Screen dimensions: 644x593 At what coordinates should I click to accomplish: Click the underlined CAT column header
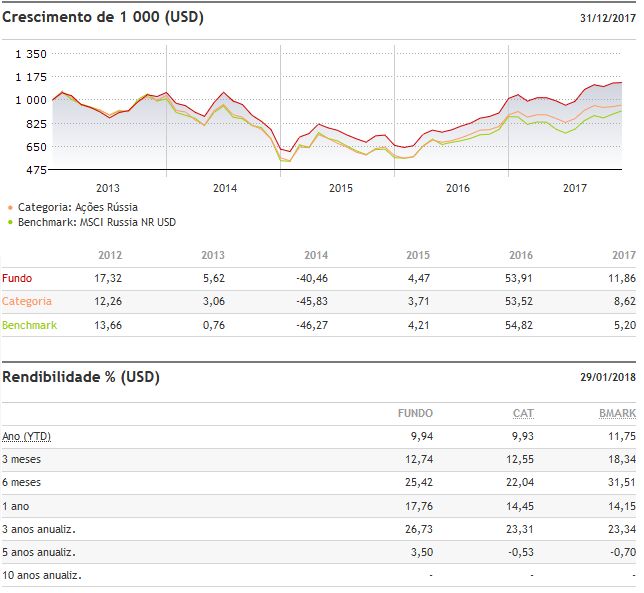click(x=522, y=413)
